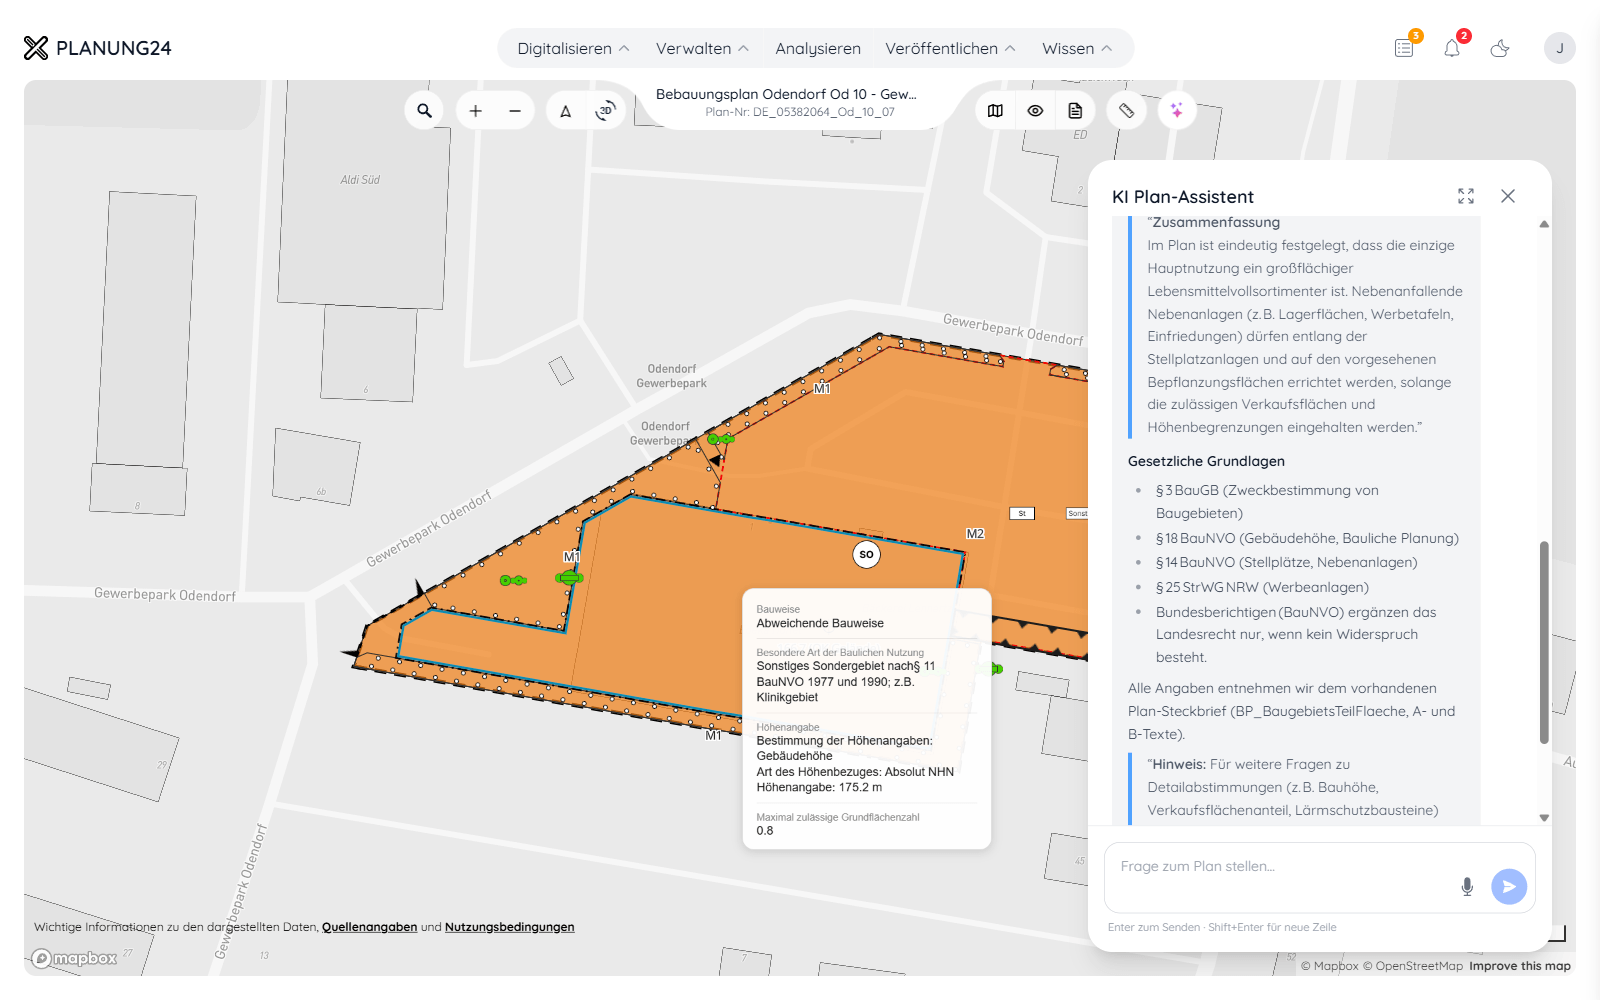
Task: Click the PLANUNG24 logo
Action: (x=98, y=48)
